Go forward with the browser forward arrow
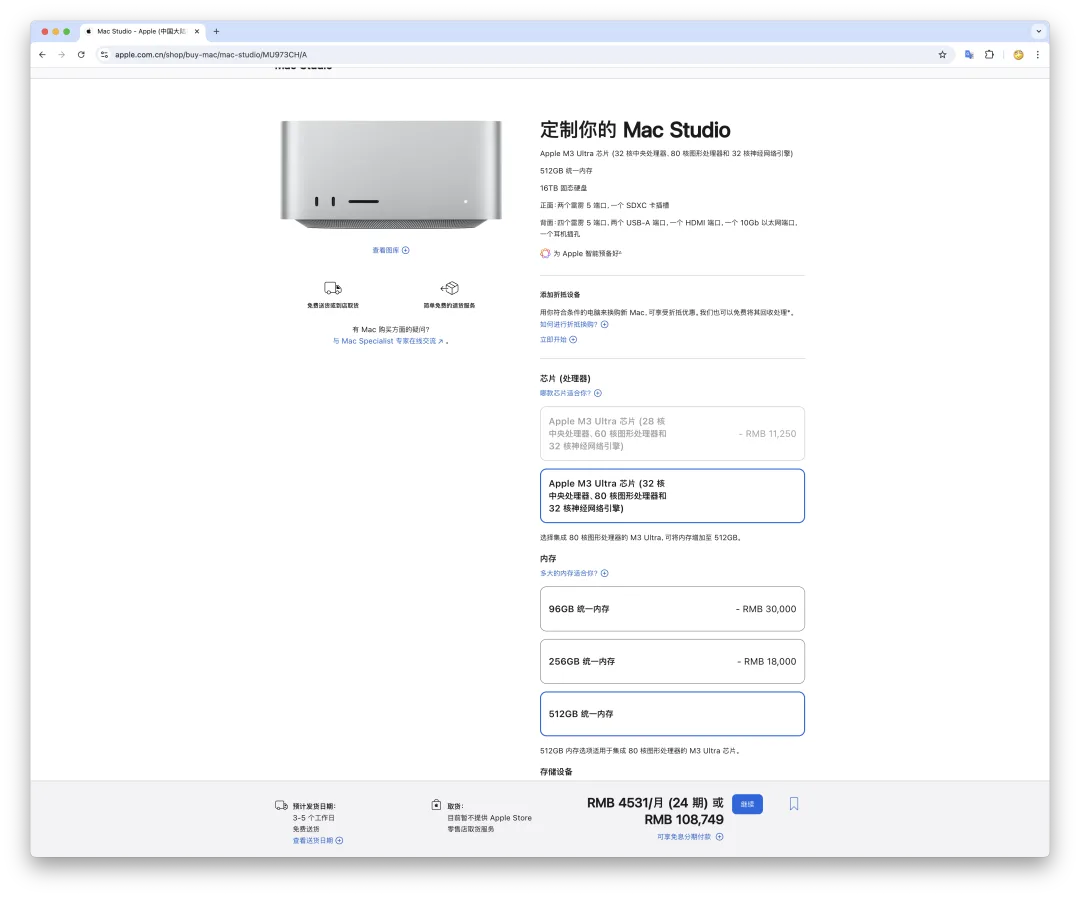Image resolution: width=1080 pixels, height=897 pixels. [x=61, y=54]
